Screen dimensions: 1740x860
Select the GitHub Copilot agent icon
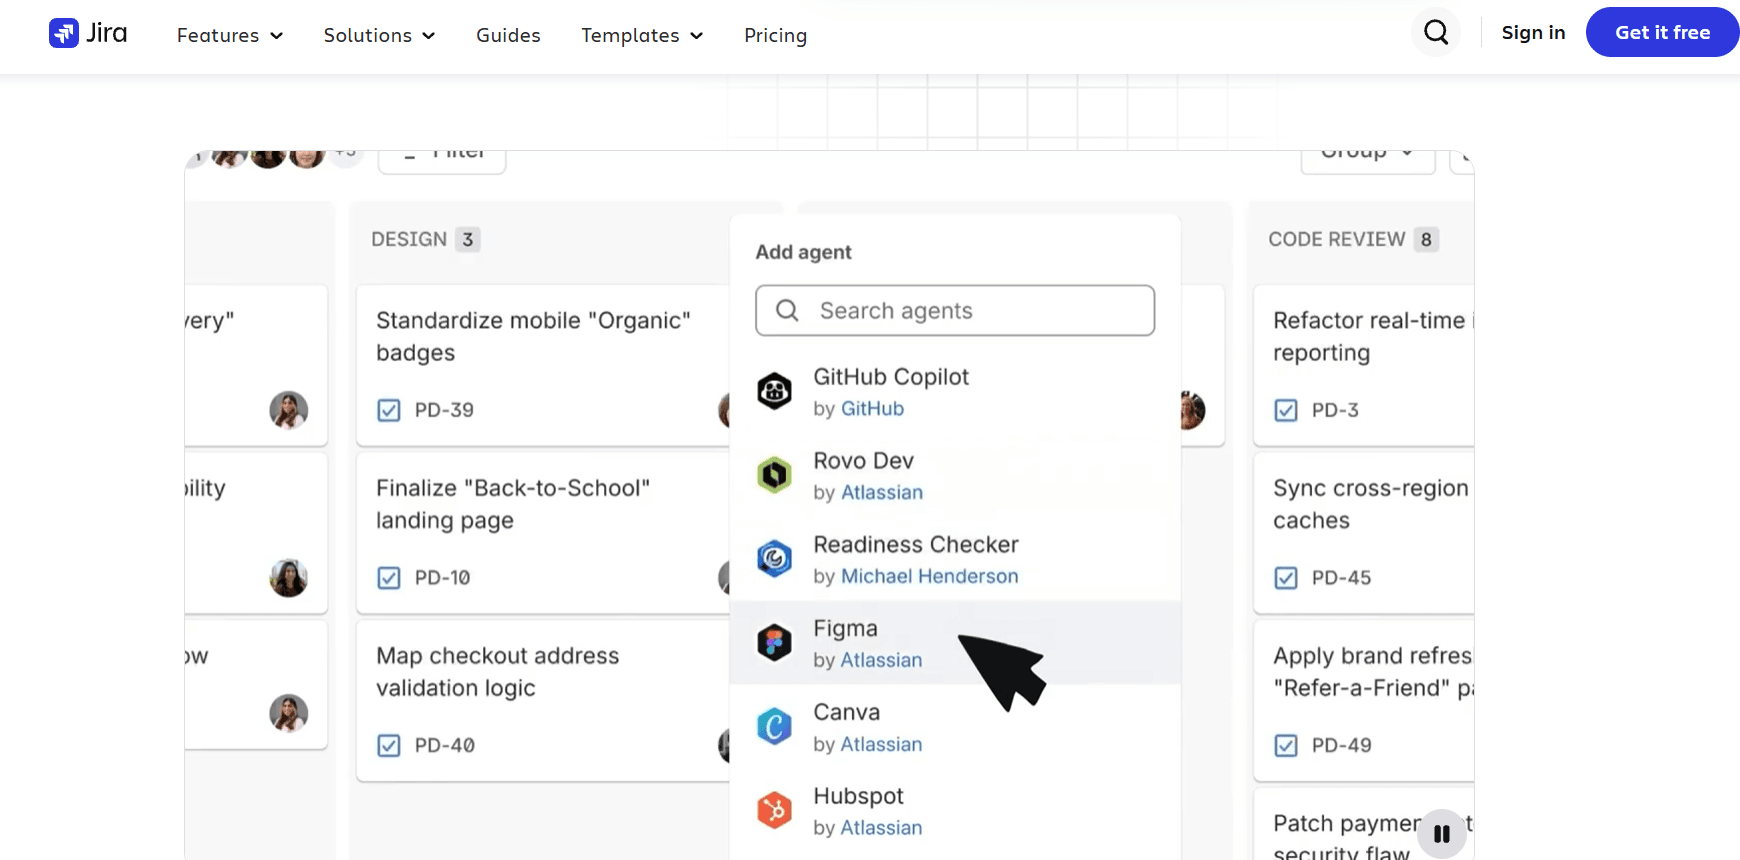point(774,391)
